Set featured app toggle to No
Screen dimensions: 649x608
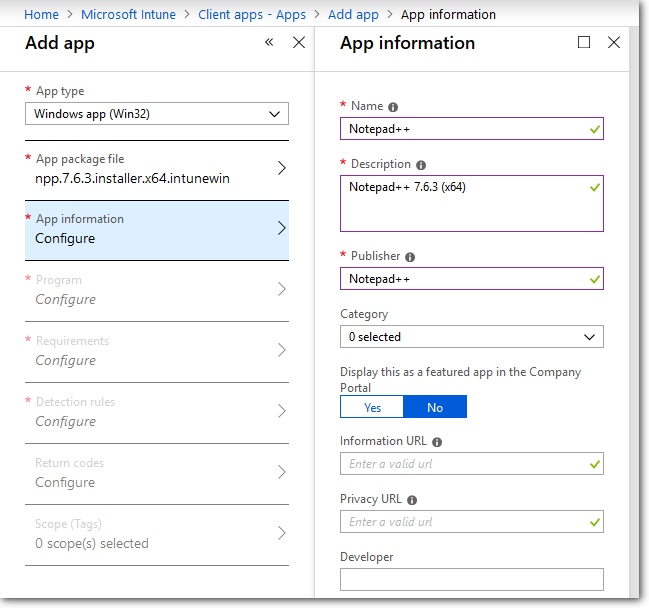click(435, 407)
